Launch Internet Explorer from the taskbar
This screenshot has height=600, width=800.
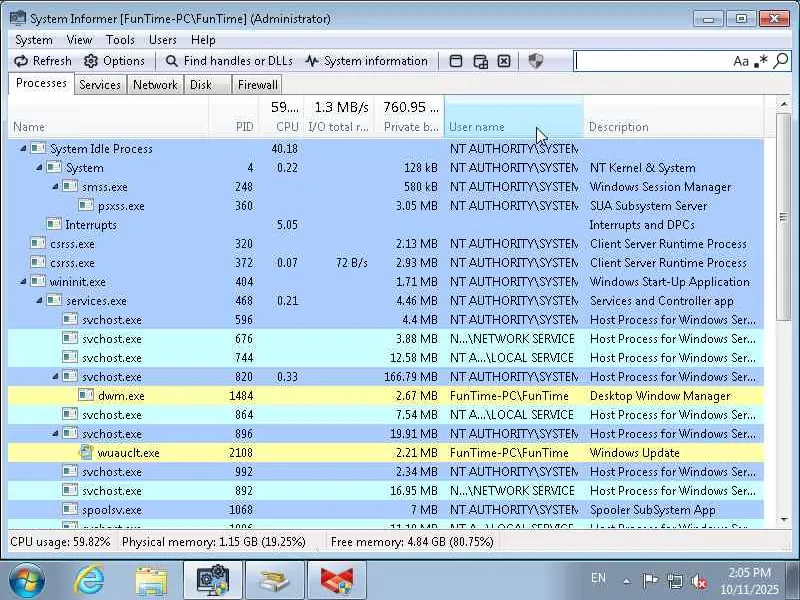pos(89,580)
